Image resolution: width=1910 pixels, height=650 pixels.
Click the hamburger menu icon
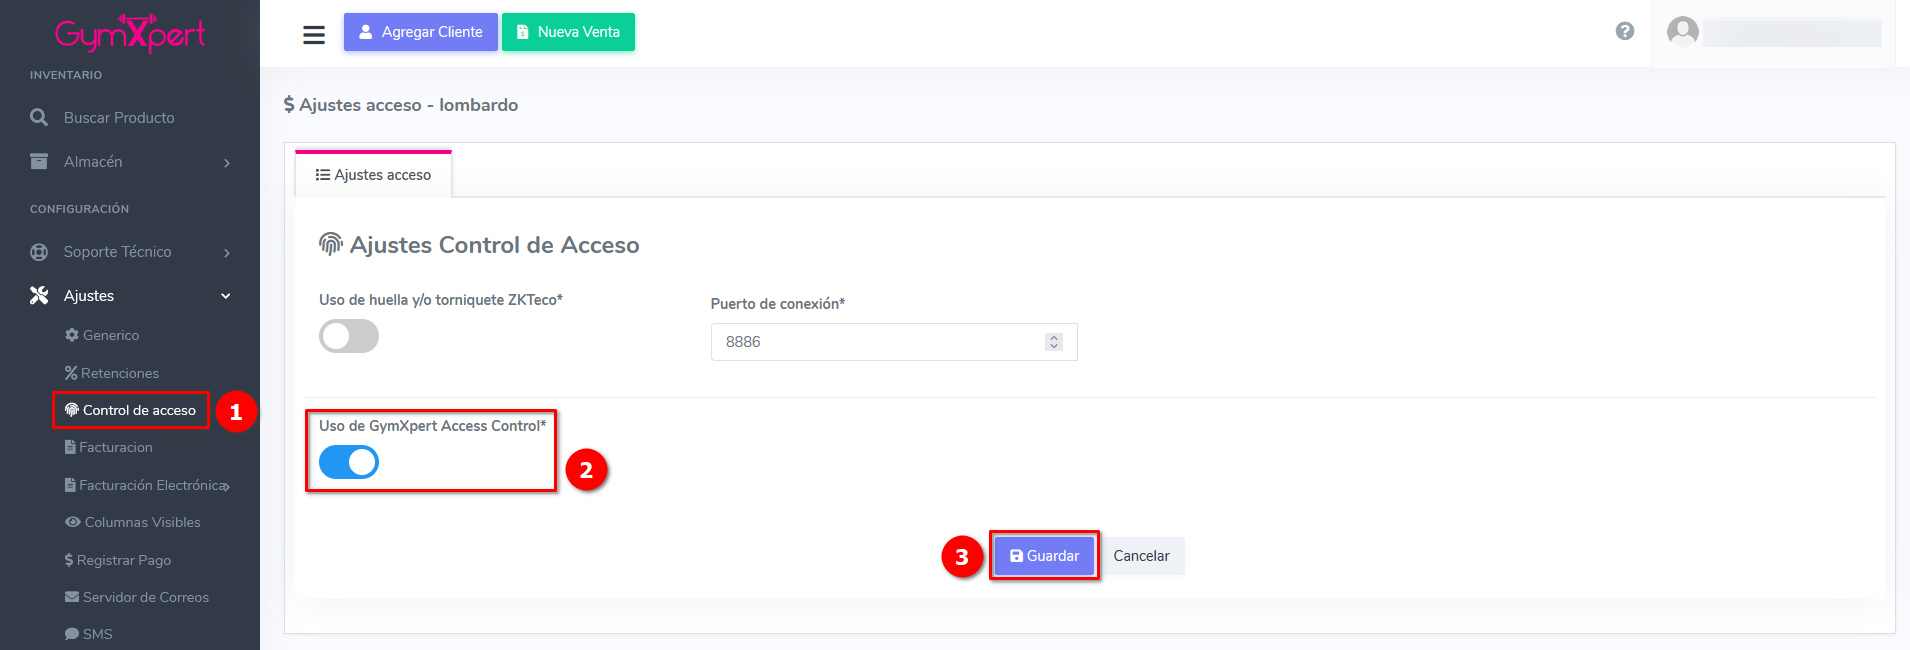[314, 35]
